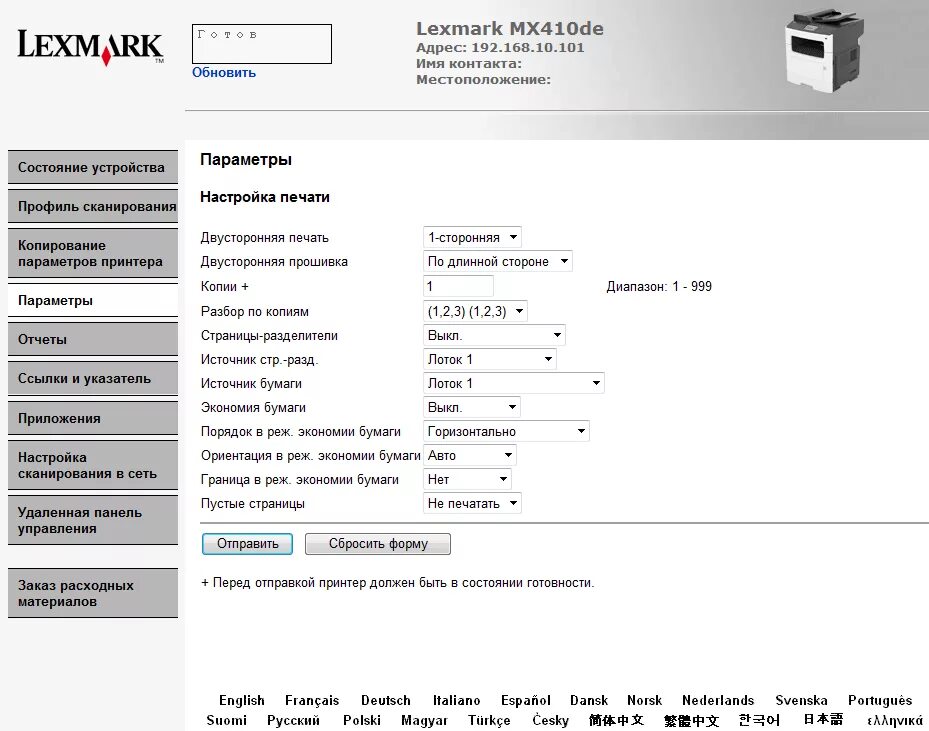Open Граница в реж. экономии бумаги dropdown
The width and height of the screenshot is (929, 731).
467,479
